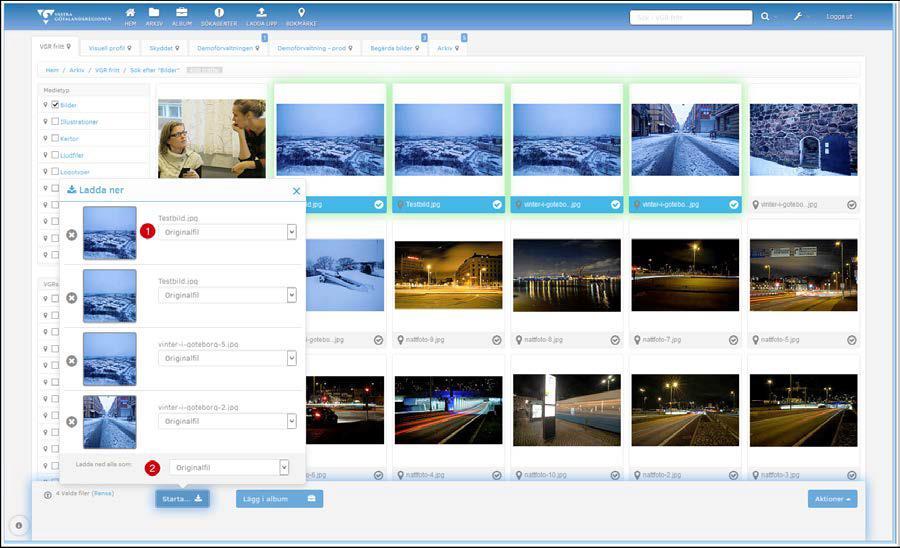Screen dimensions: 900x548
Task: Click the Rensa link
Action: click(x=103, y=493)
